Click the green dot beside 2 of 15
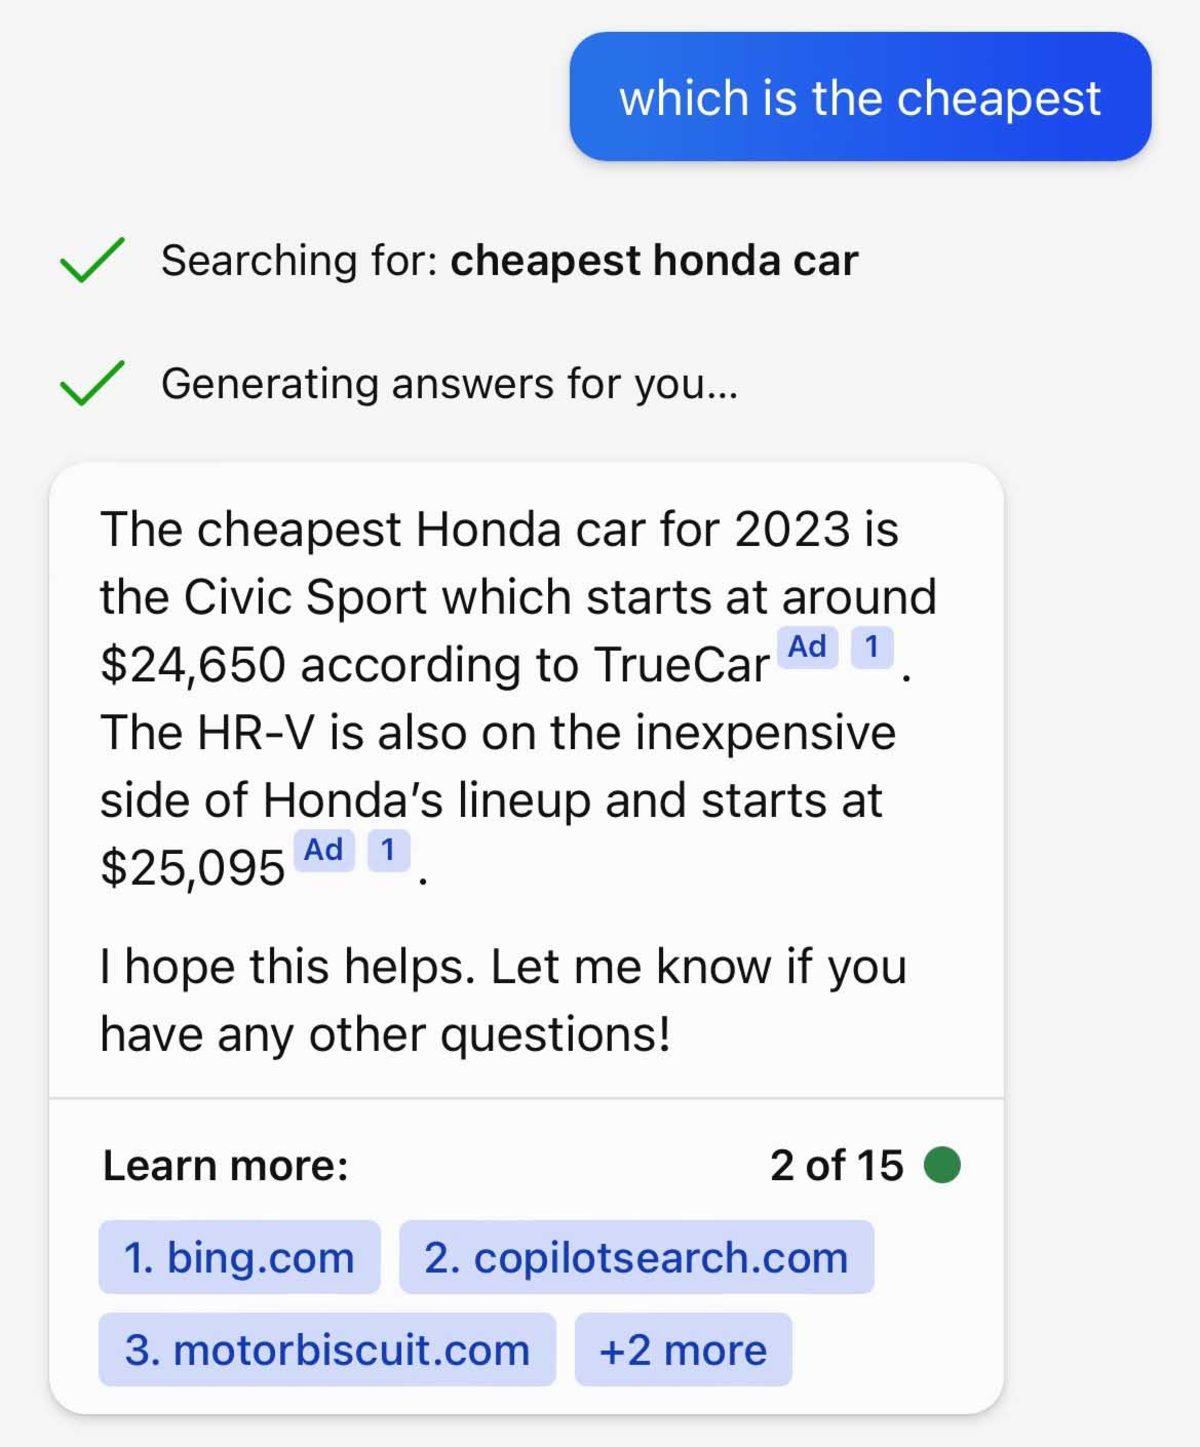1200x1447 pixels. (941, 1165)
